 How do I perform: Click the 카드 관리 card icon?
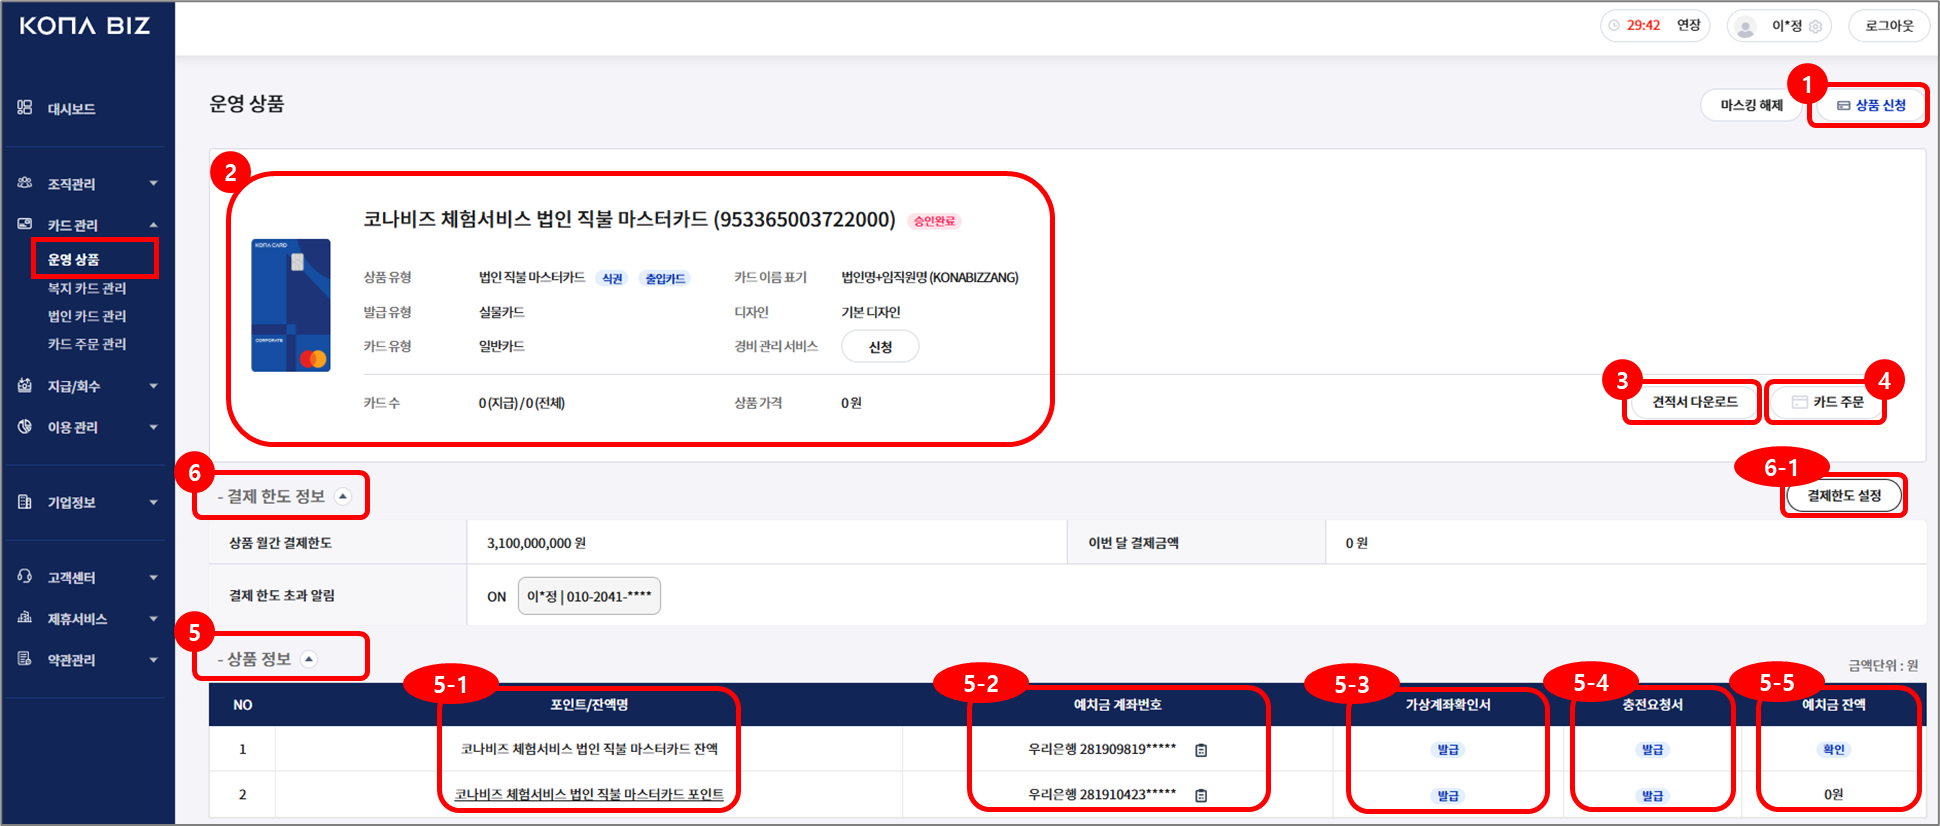[x=25, y=224]
